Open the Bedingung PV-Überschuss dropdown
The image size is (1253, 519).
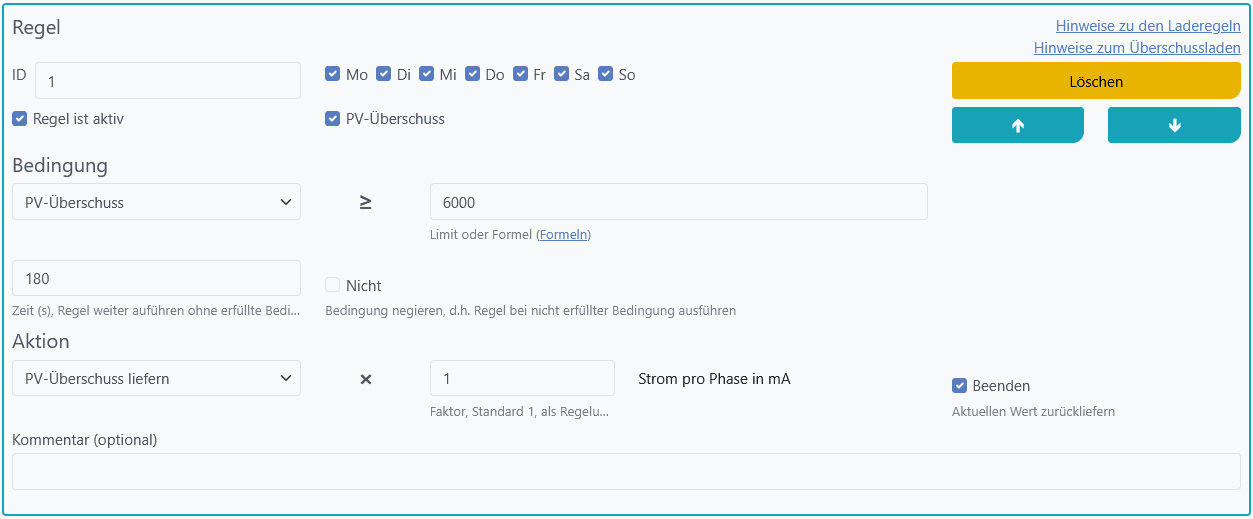pos(156,202)
